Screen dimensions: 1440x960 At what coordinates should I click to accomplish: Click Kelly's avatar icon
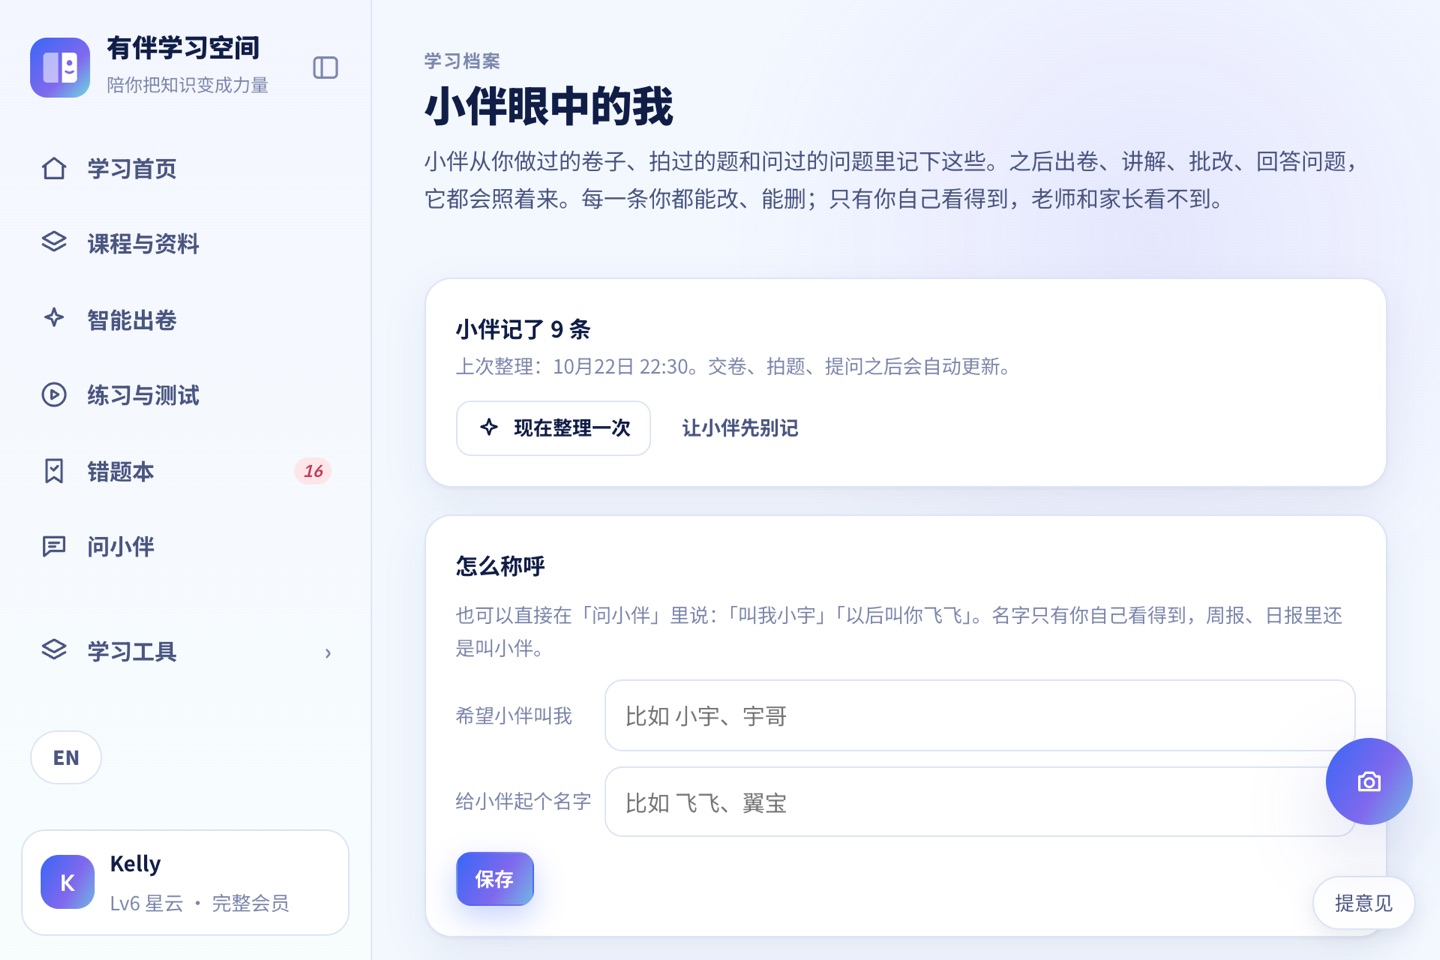[x=68, y=882]
